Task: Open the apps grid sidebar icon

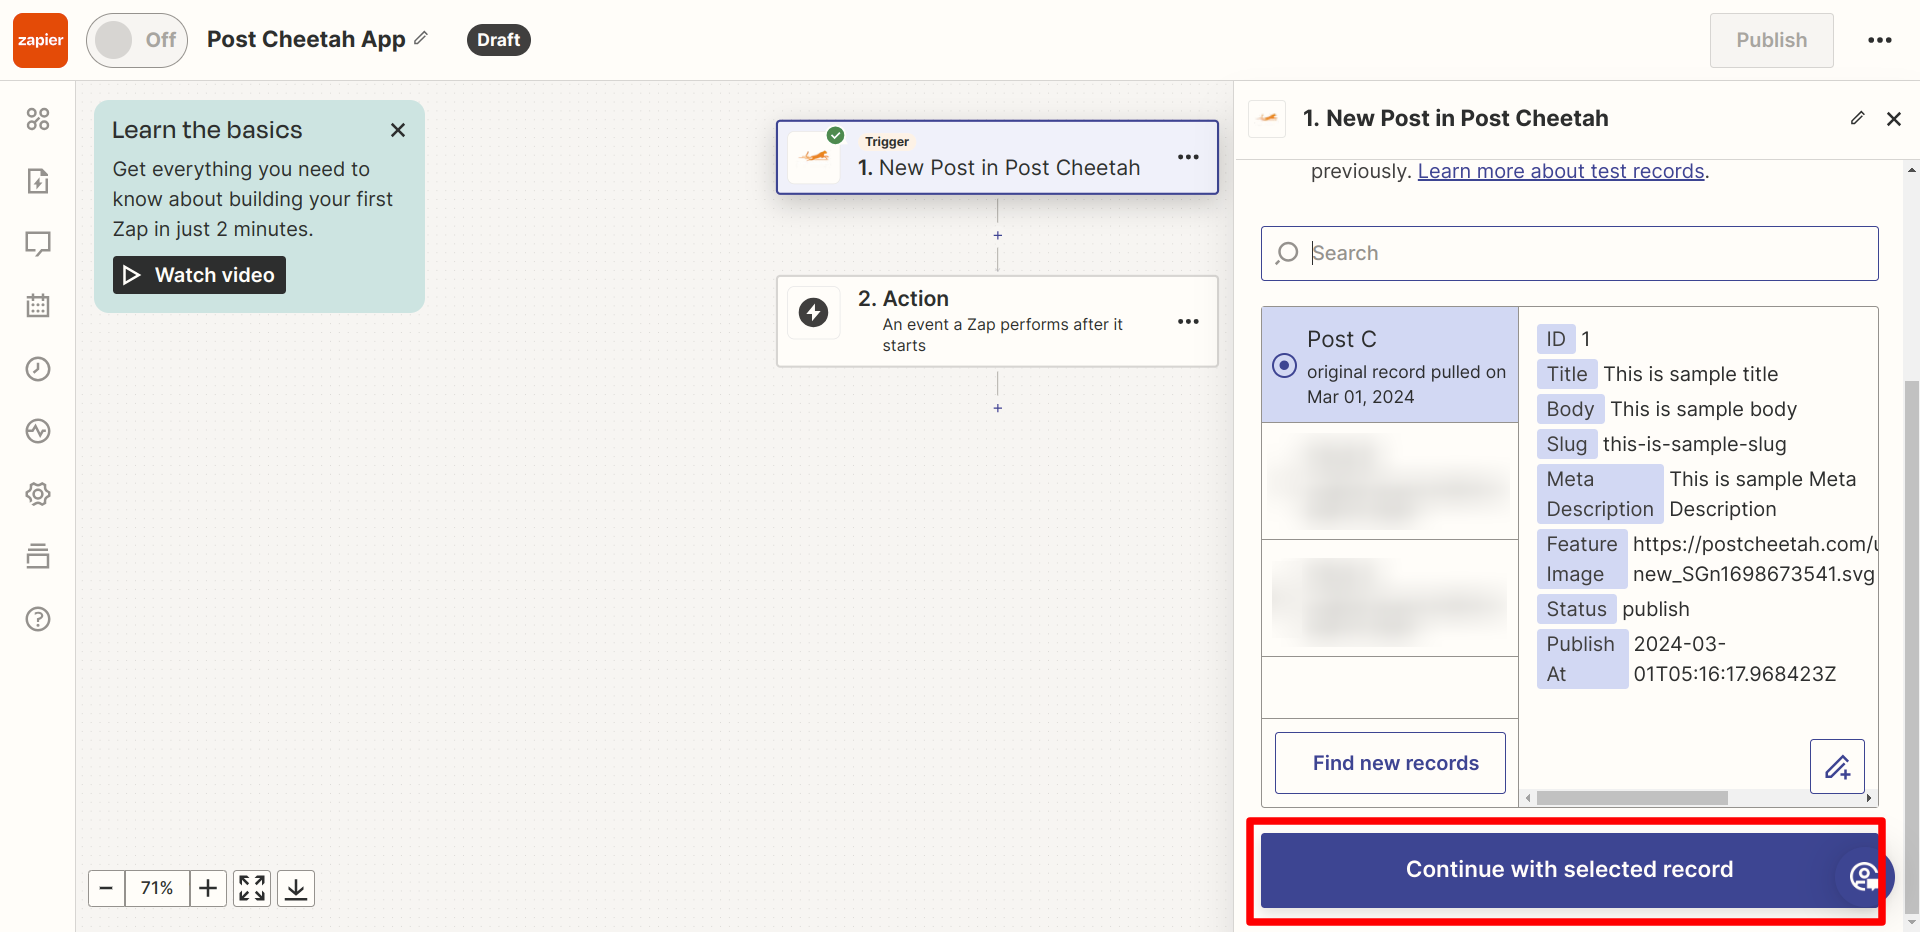Action: pyautogui.click(x=38, y=119)
